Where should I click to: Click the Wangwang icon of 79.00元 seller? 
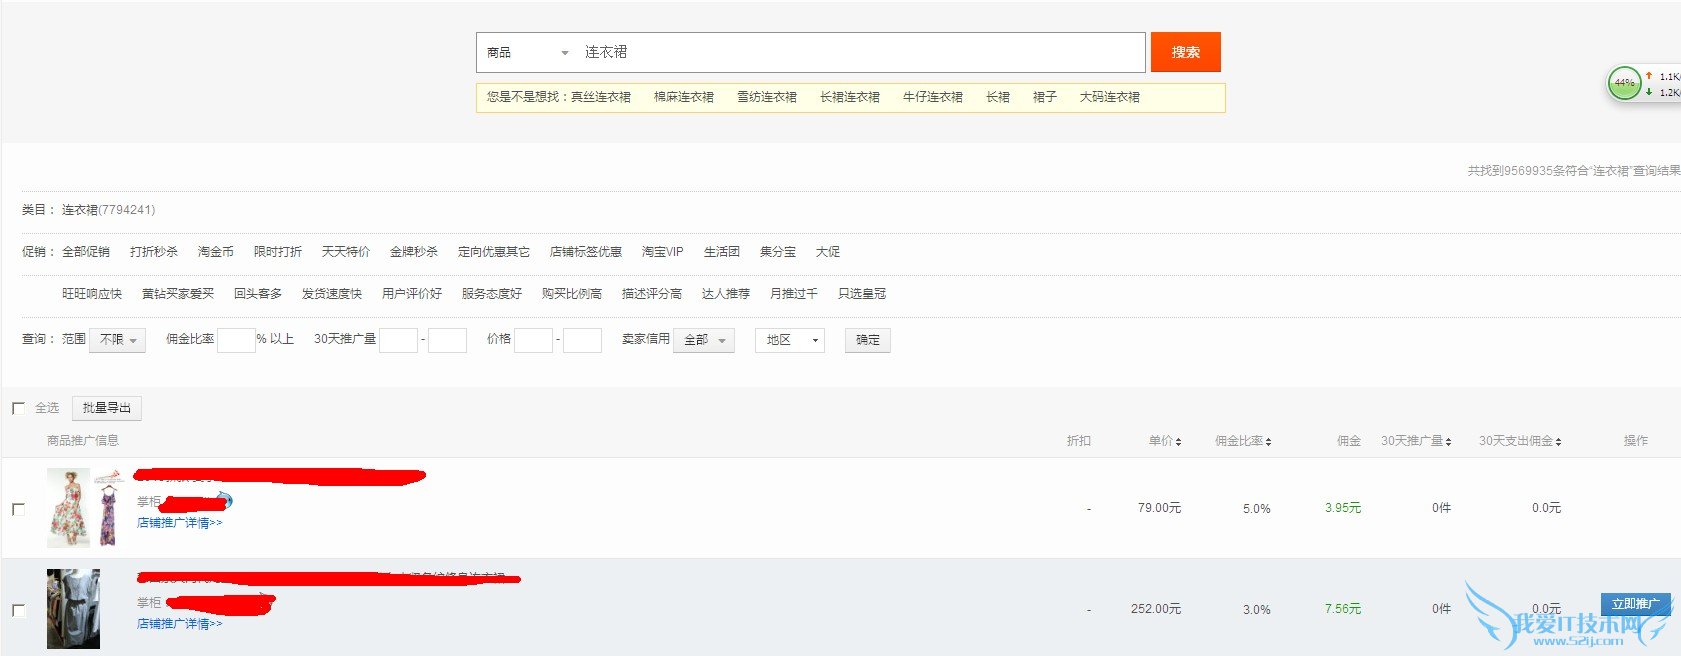coord(225,501)
